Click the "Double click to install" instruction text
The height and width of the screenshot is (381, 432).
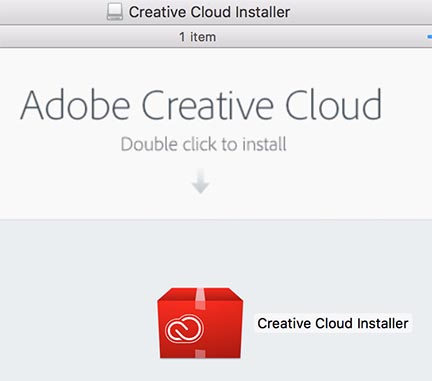[x=203, y=144]
